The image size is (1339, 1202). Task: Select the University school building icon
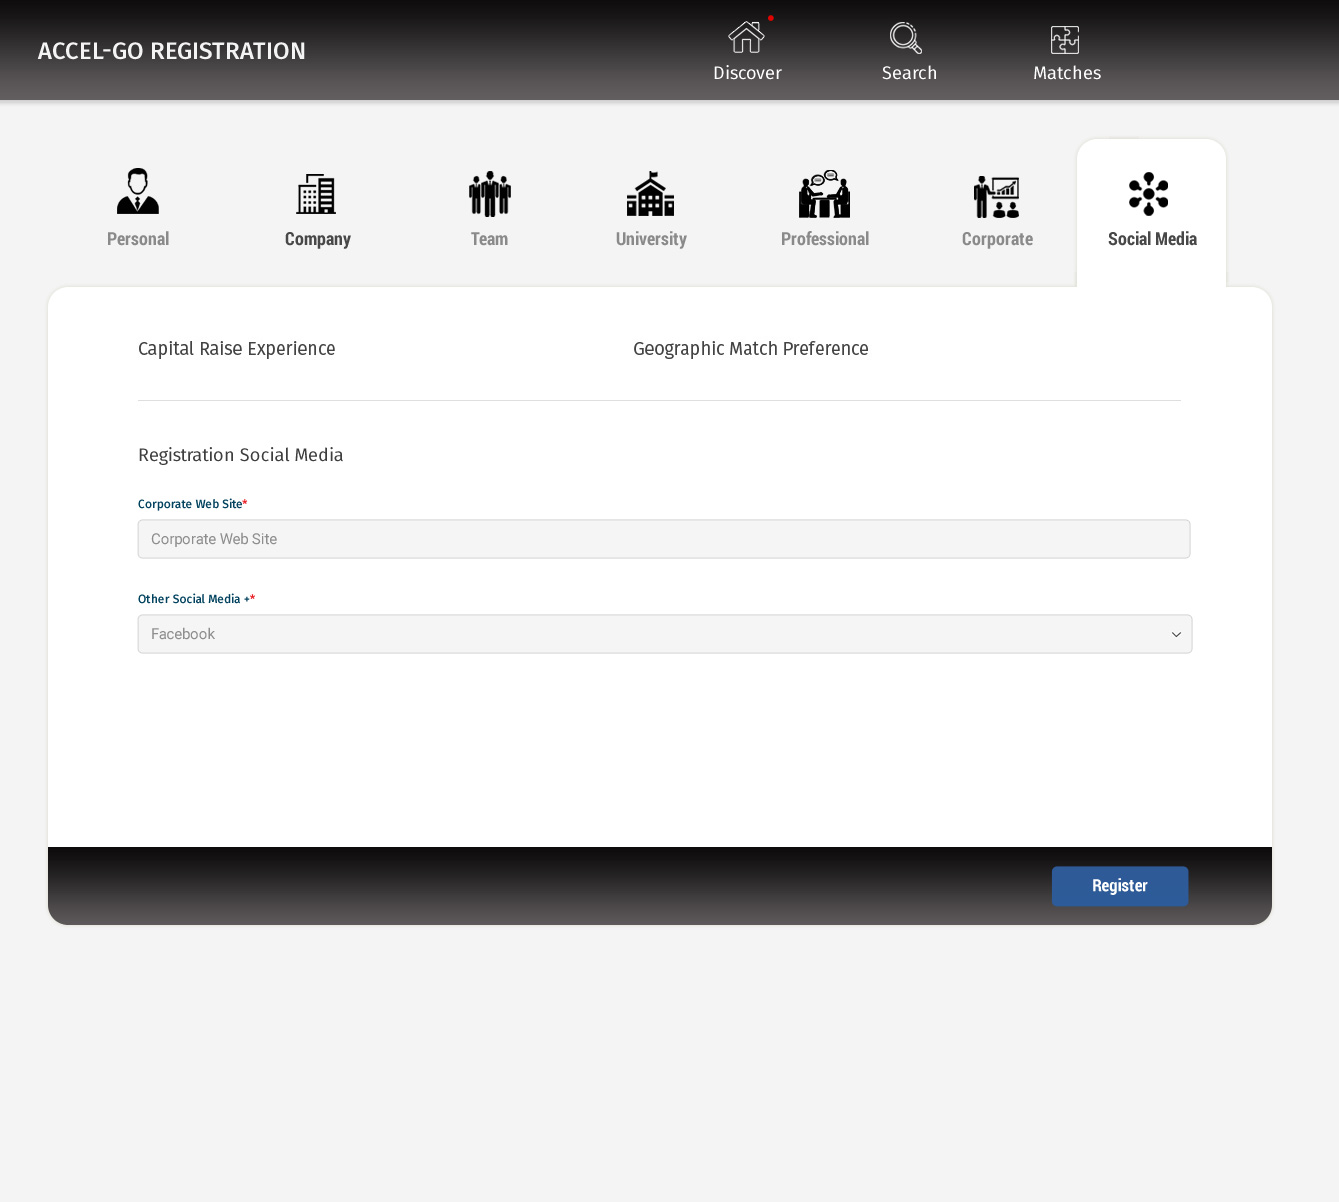click(x=651, y=194)
